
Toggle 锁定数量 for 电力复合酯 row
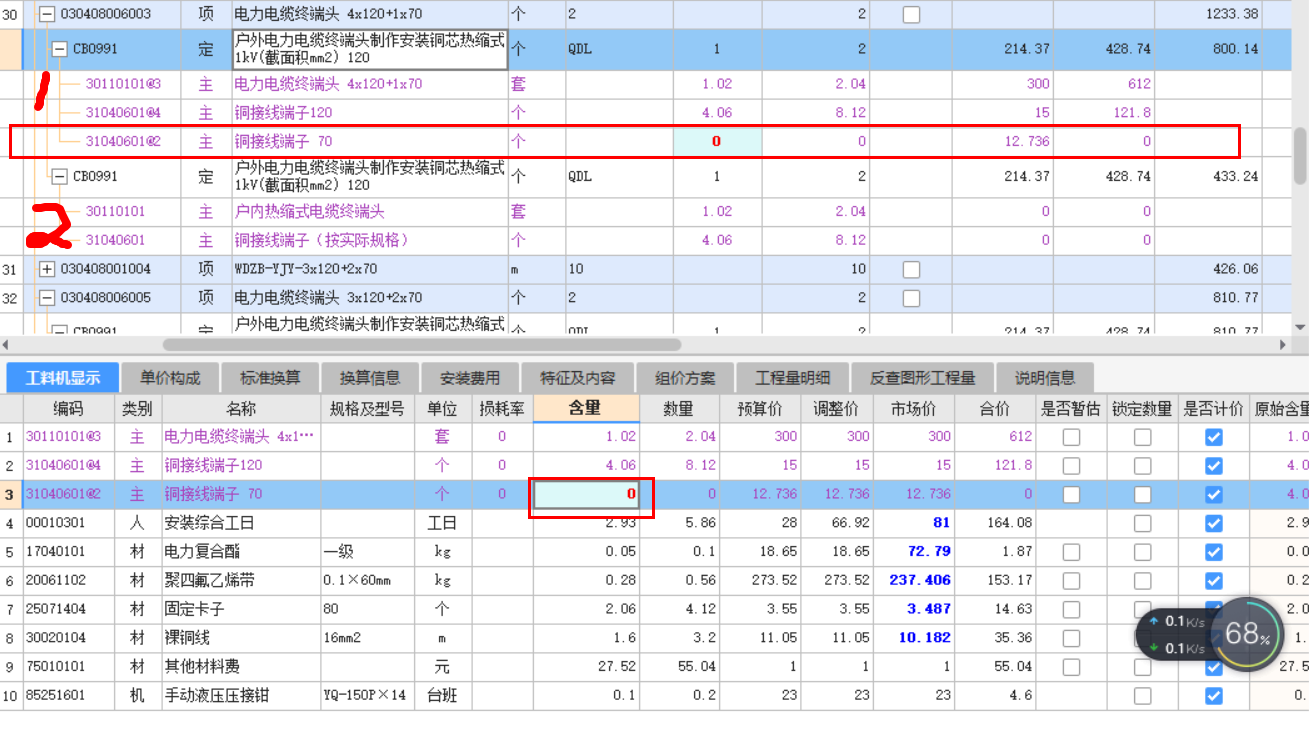[x=1142, y=552]
